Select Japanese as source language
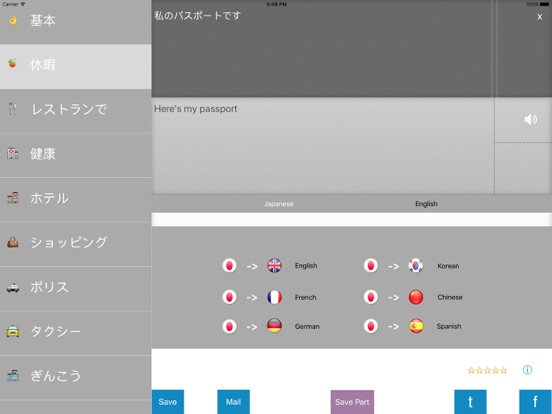Viewport: 552px width, 414px height. pyautogui.click(x=278, y=204)
